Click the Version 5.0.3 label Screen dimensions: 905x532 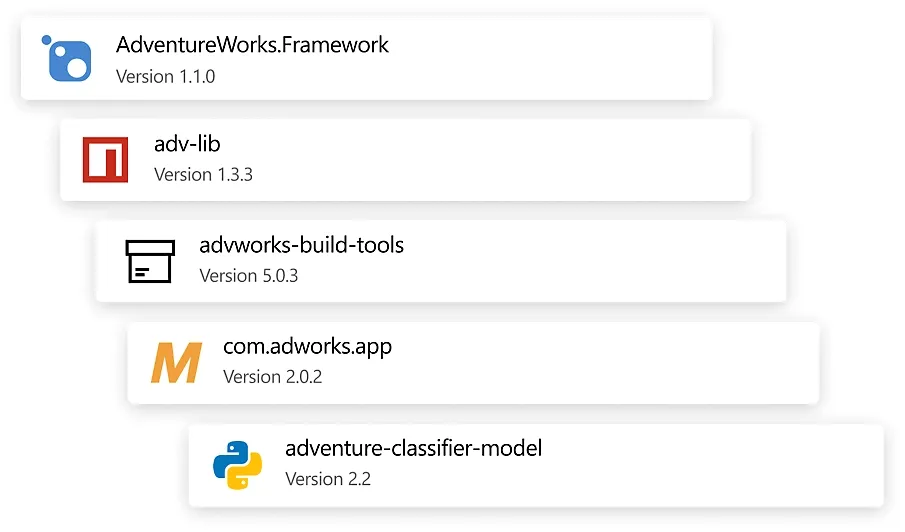pos(248,276)
